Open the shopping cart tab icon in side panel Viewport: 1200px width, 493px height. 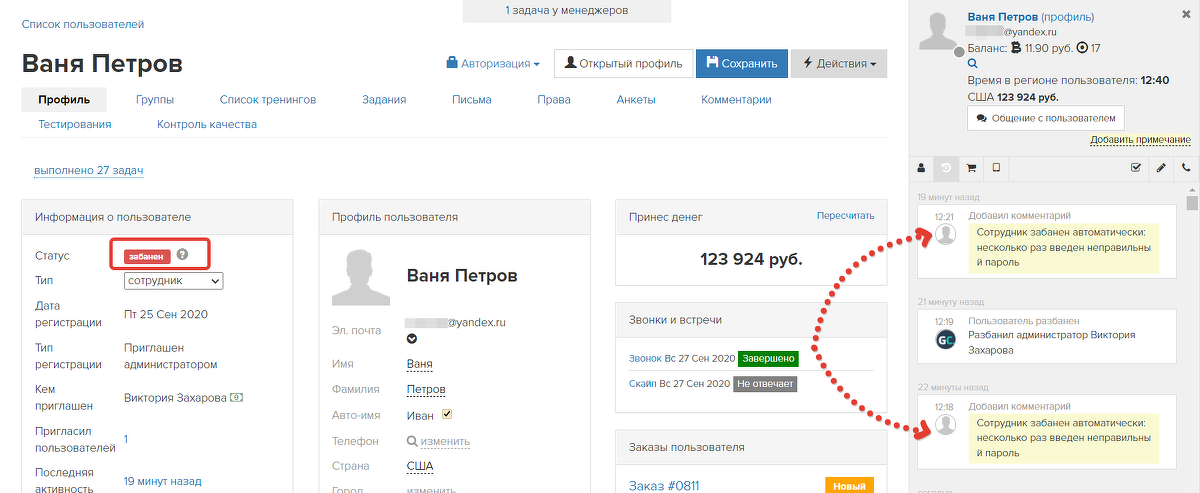coord(971,168)
